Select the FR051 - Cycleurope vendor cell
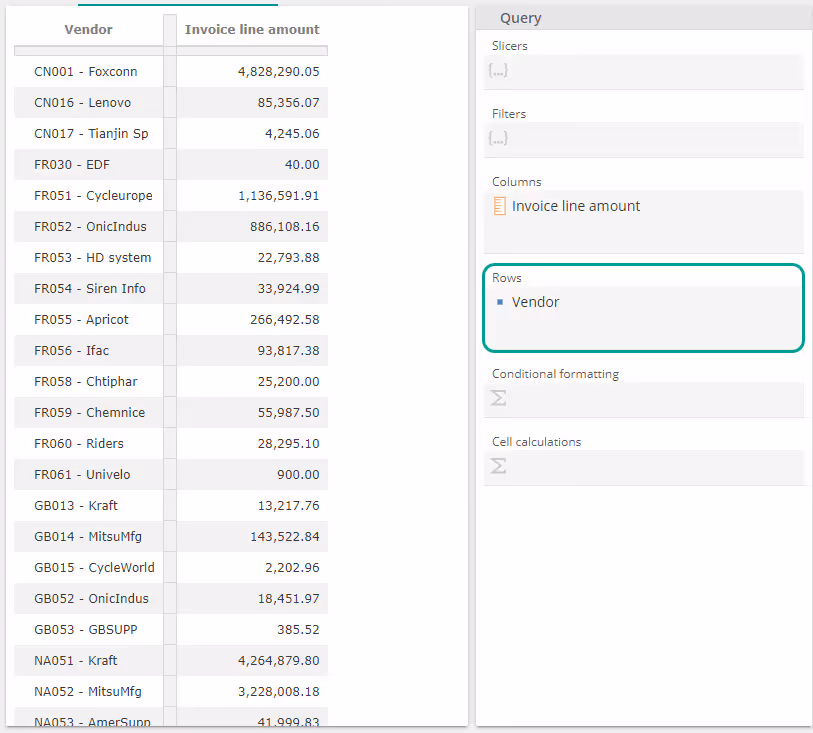The height and width of the screenshot is (733, 813). point(93,196)
